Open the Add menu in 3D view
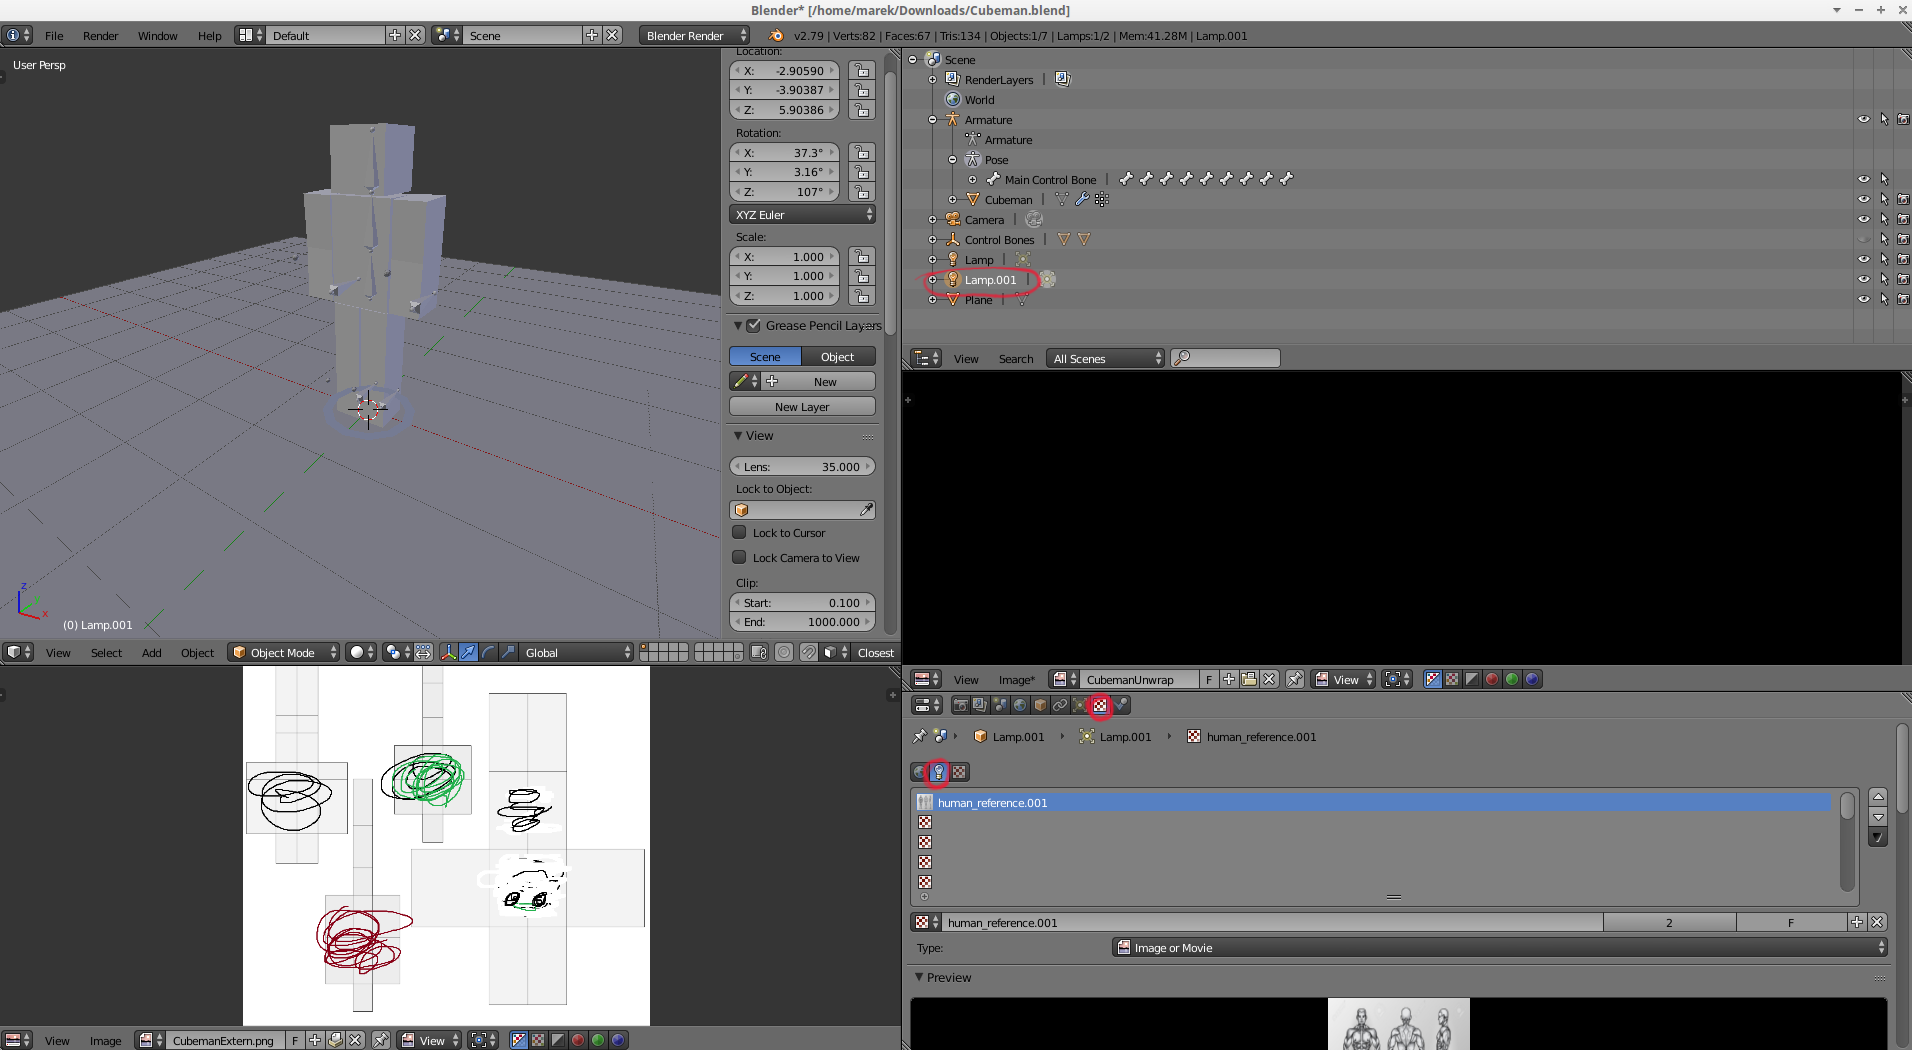Image resolution: width=1912 pixels, height=1050 pixels. [151, 652]
